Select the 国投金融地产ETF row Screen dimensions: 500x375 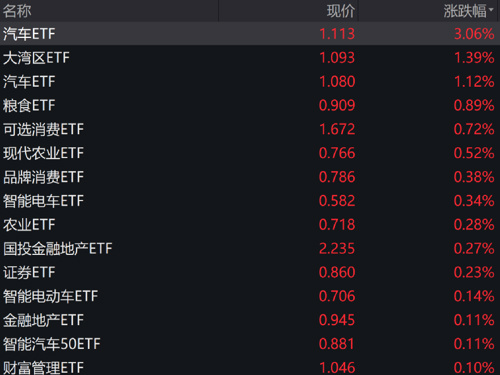250,248
